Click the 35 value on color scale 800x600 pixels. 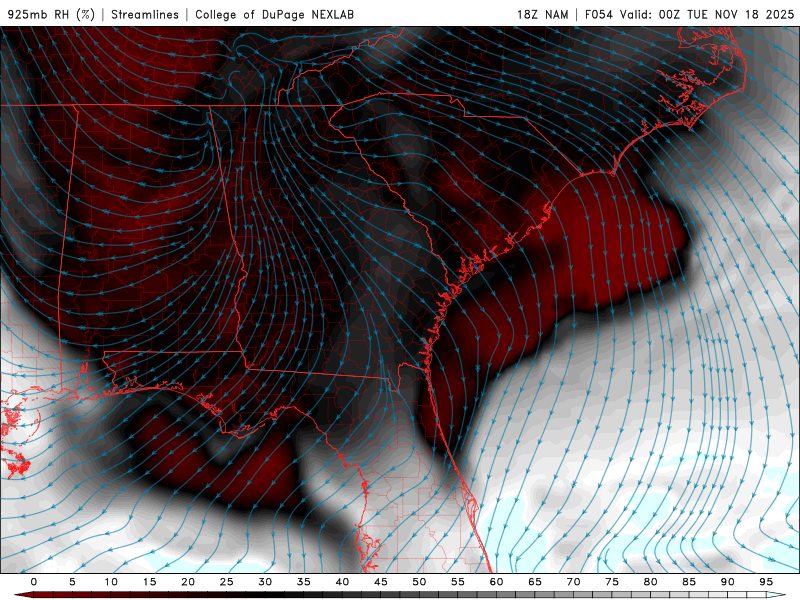(304, 582)
